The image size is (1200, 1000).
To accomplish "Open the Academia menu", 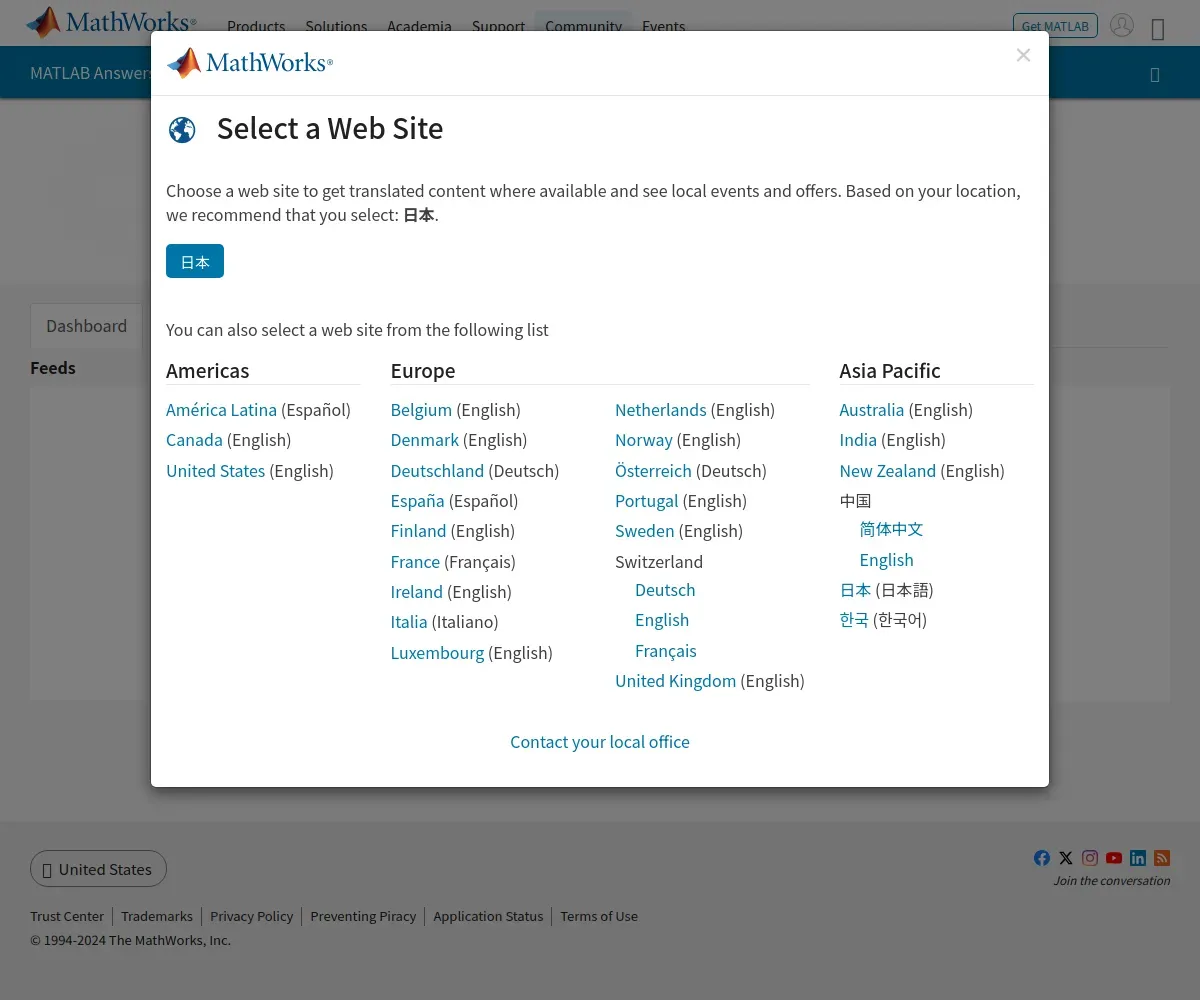I will (x=419, y=27).
